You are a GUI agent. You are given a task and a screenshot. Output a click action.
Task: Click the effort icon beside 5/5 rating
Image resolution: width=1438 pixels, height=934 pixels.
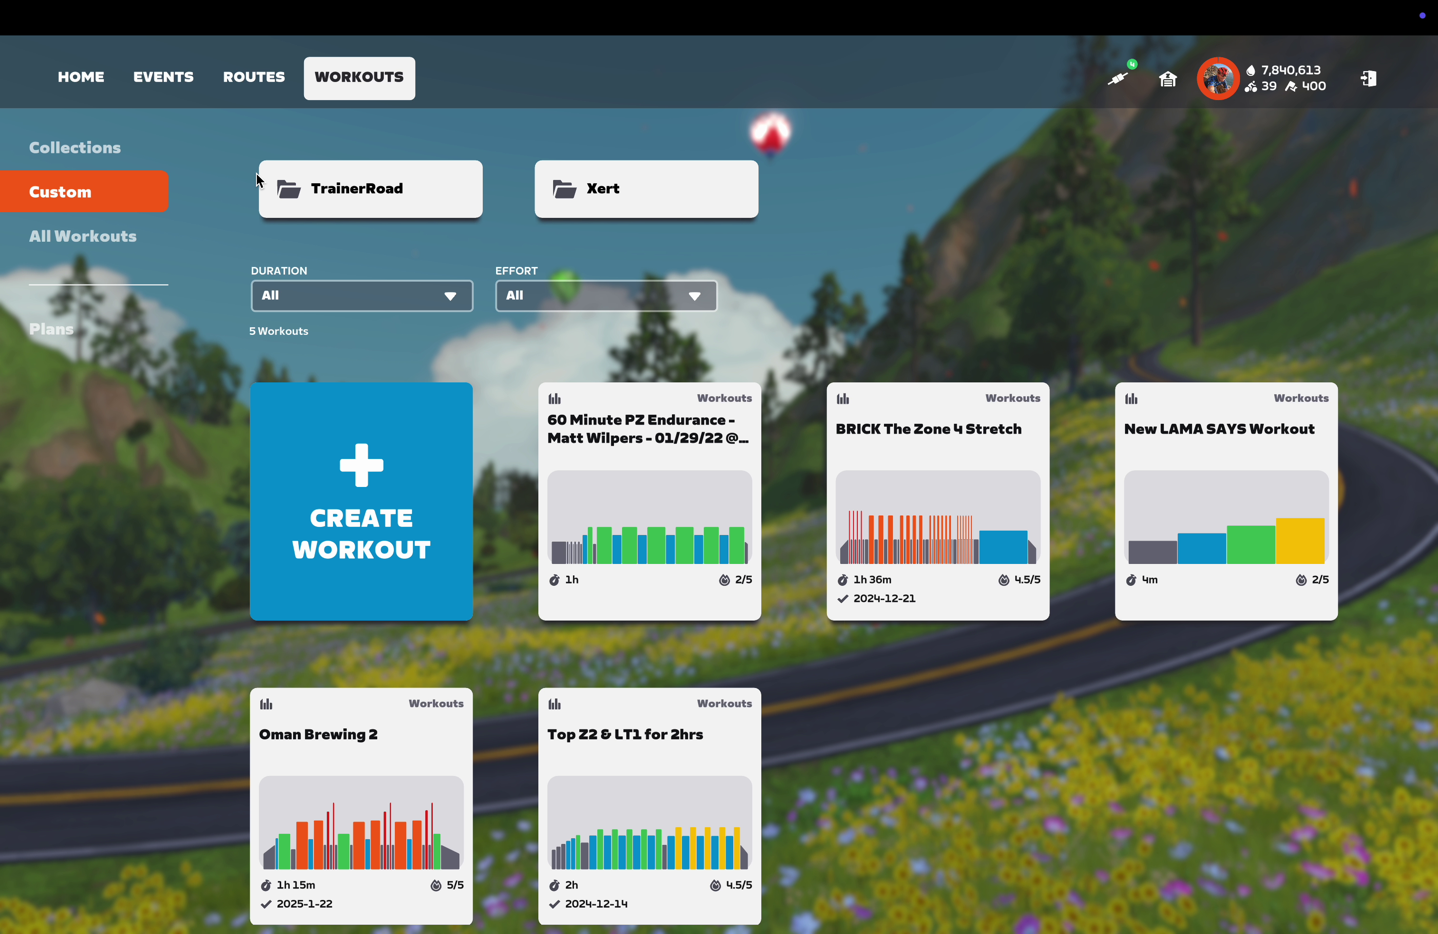point(435,885)
